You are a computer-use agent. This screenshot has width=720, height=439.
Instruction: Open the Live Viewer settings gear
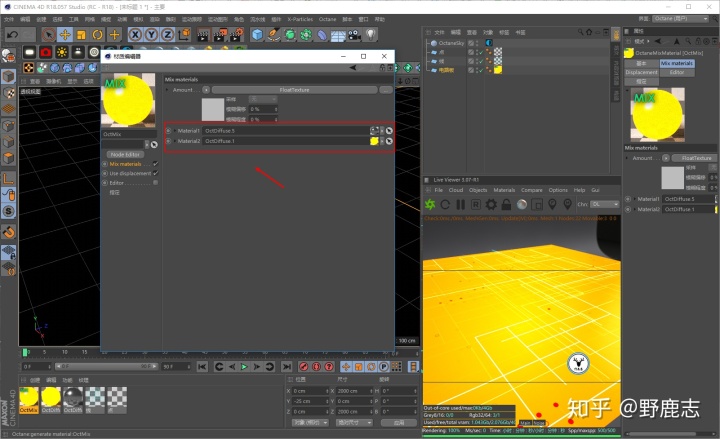[491, 204]
